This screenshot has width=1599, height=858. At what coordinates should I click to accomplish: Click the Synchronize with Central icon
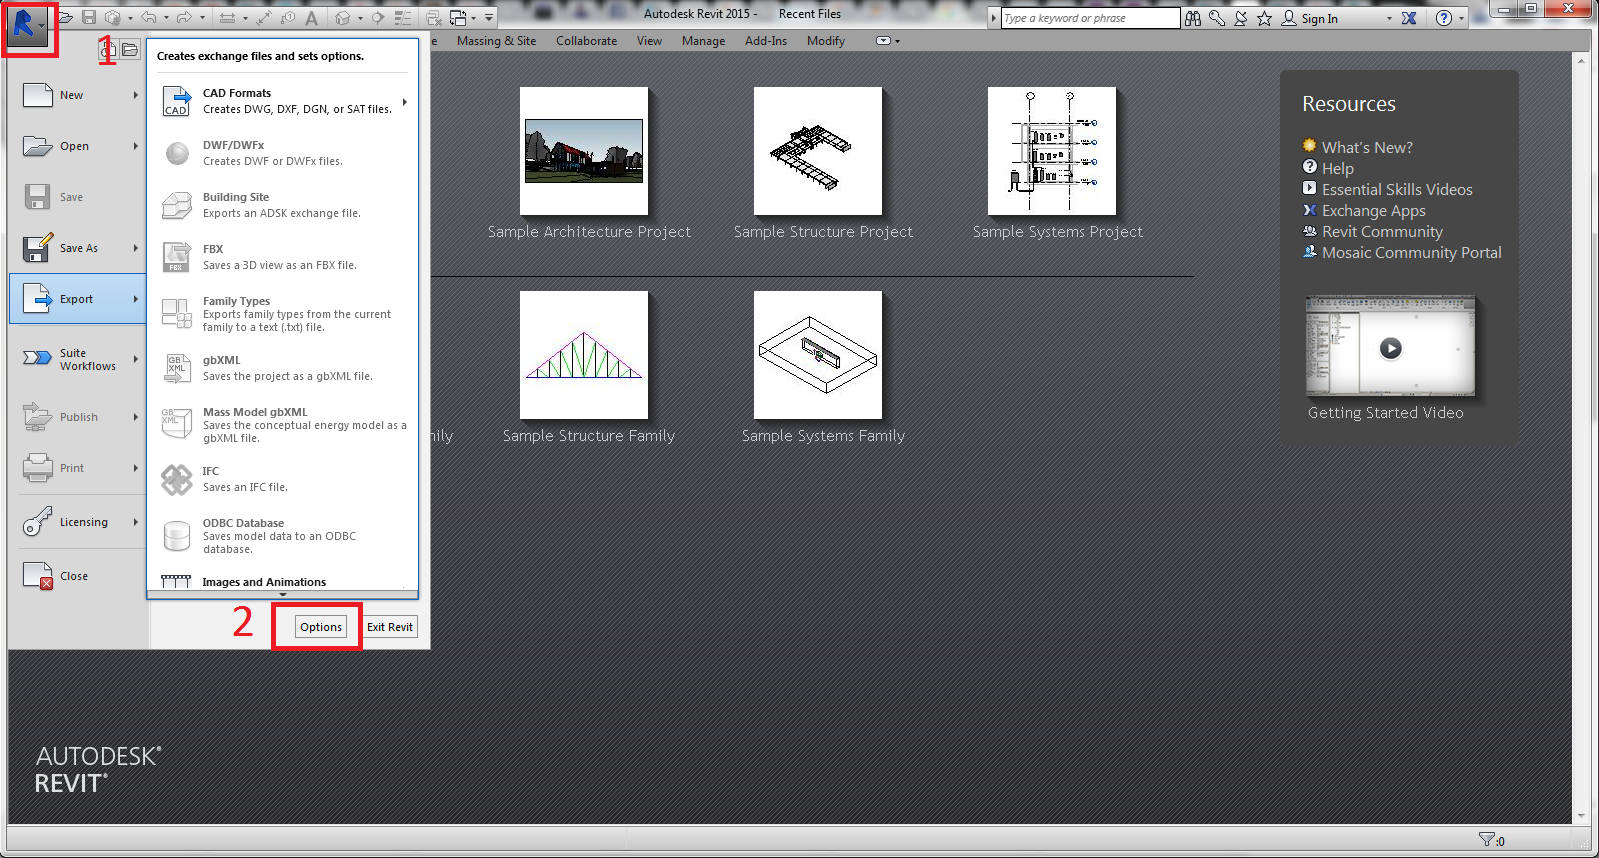[113, 17]
